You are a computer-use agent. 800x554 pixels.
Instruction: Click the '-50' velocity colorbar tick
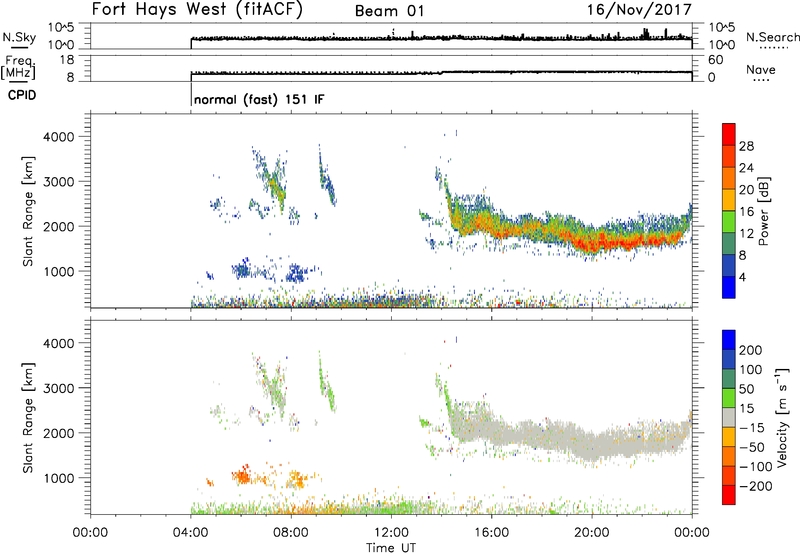pos(752,447)
